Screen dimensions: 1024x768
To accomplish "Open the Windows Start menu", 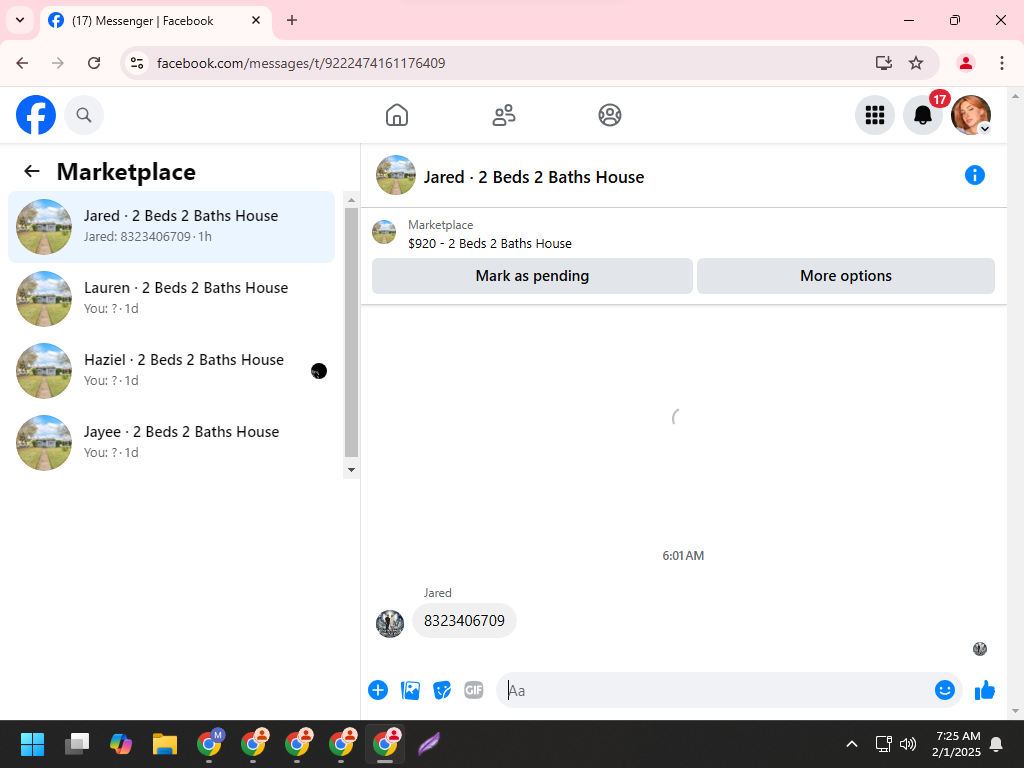I will click(x=32, y=744).
